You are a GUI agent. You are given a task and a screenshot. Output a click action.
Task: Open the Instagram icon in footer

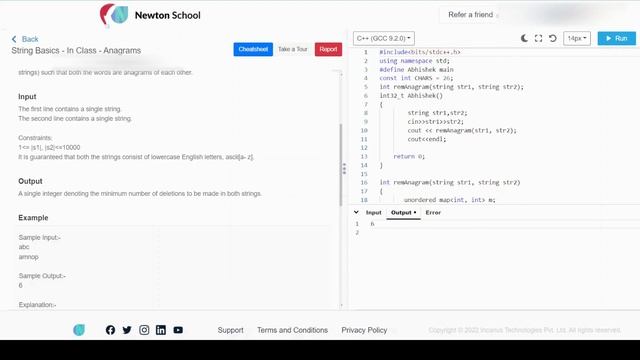144,330
